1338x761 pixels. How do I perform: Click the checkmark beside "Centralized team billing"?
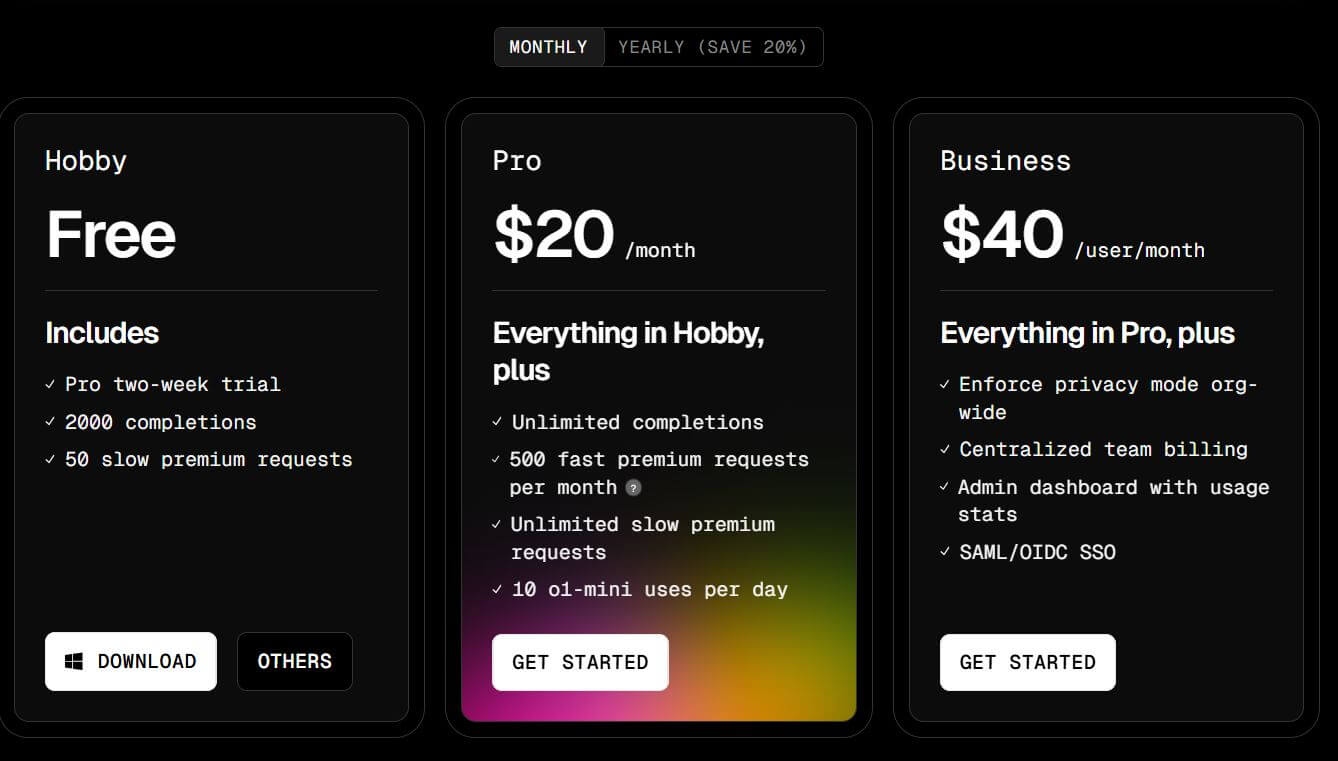click(x=945, y=449)
